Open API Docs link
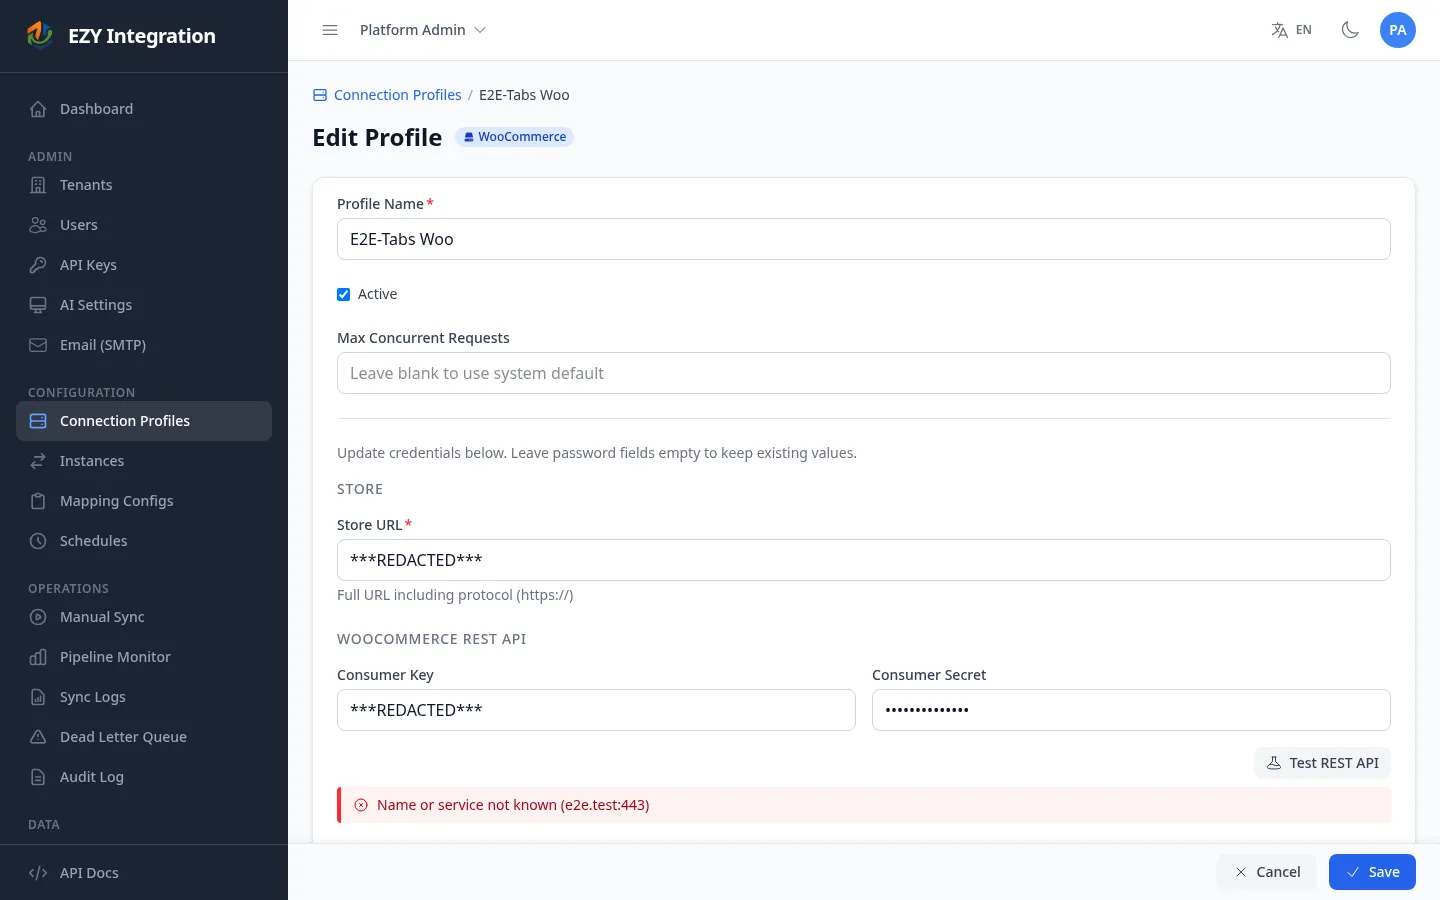 coord(144,873)
